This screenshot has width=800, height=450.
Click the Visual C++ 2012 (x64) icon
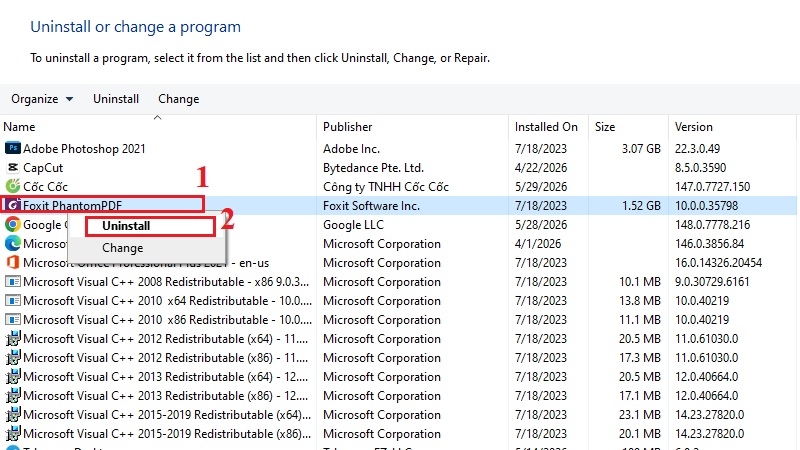point(13,339)
